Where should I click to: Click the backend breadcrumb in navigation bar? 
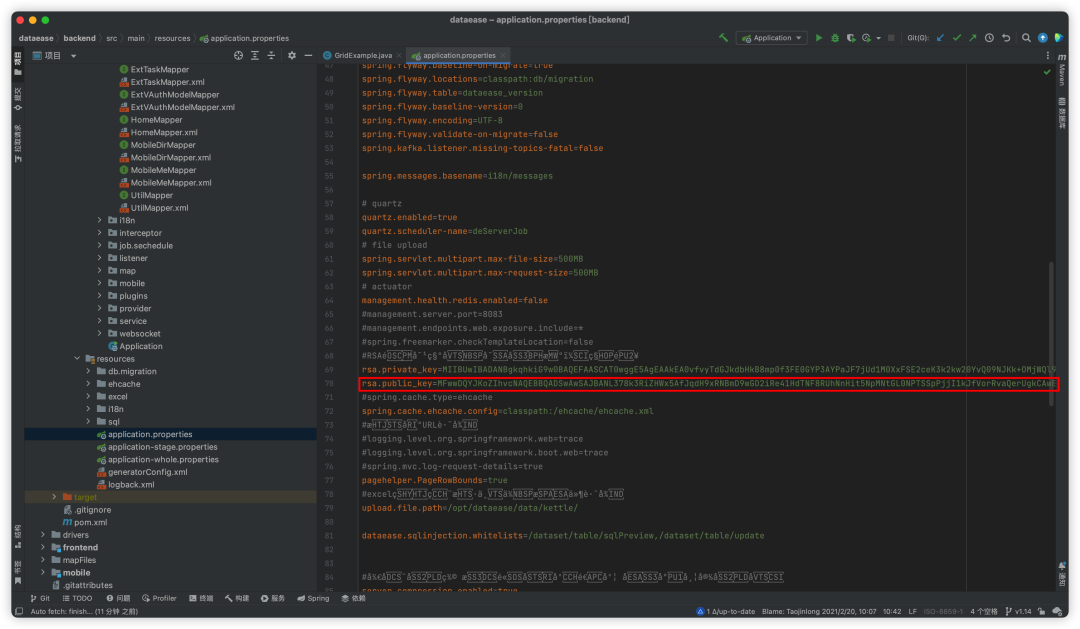tap(79, 38)
